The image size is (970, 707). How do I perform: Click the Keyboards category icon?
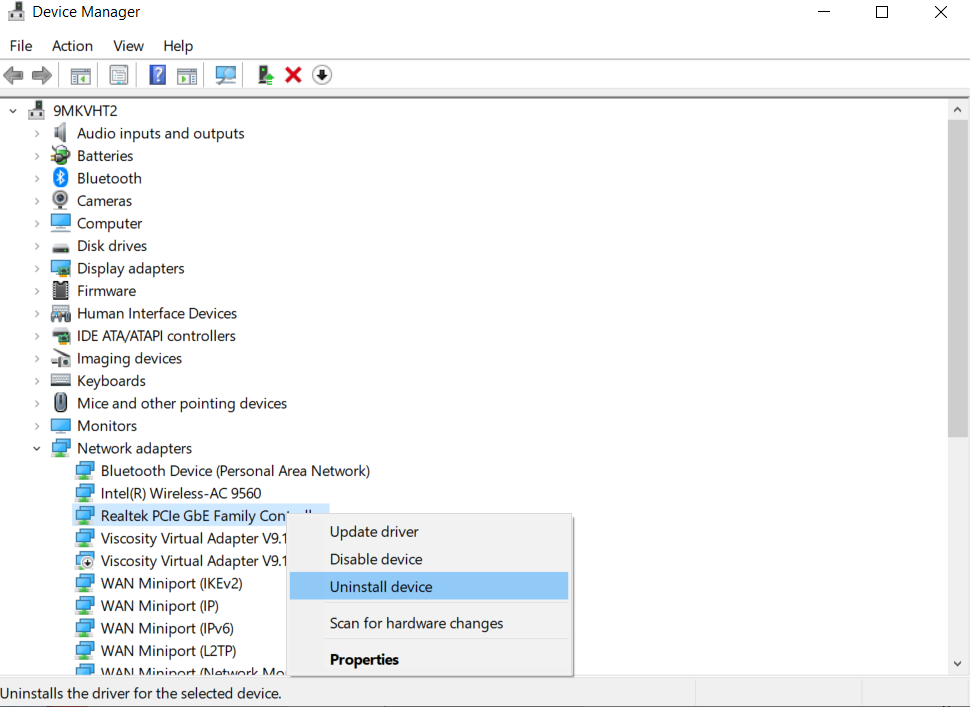tap(61, 380)
